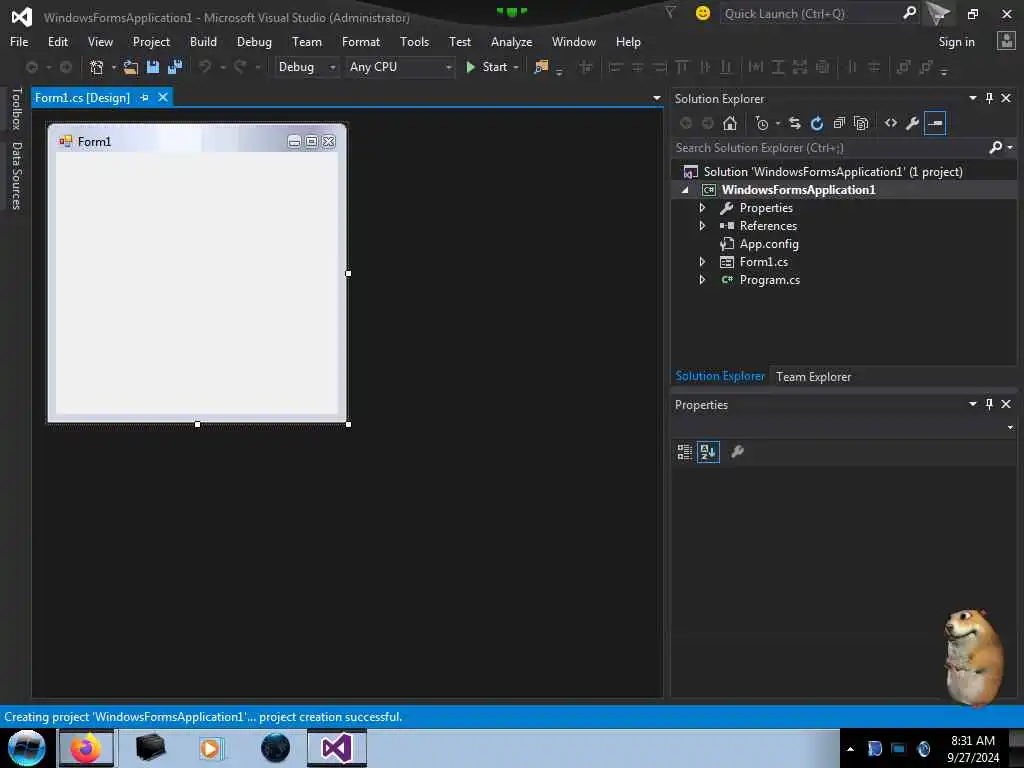Image resolution: width=1024 pixels, height=768 pixels.
Task: Click the notifications flag icon in title bar
Action: [x=670, y=12]
